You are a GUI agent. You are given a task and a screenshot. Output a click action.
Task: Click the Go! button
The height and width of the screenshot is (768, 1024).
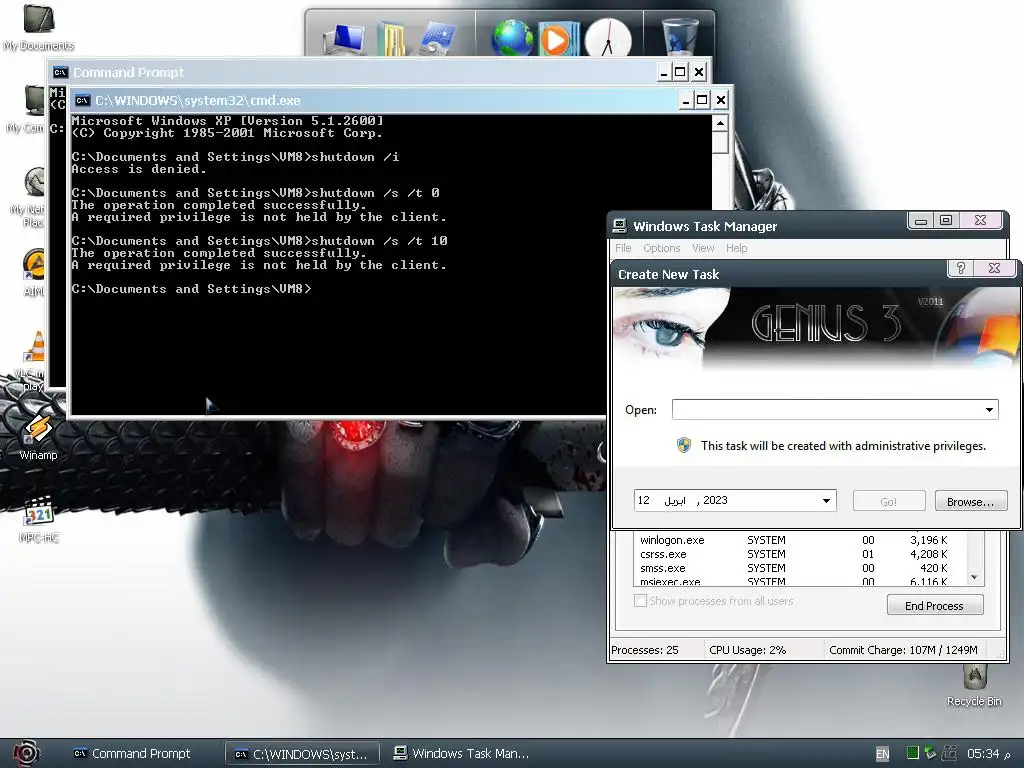[x=889, y=501]
